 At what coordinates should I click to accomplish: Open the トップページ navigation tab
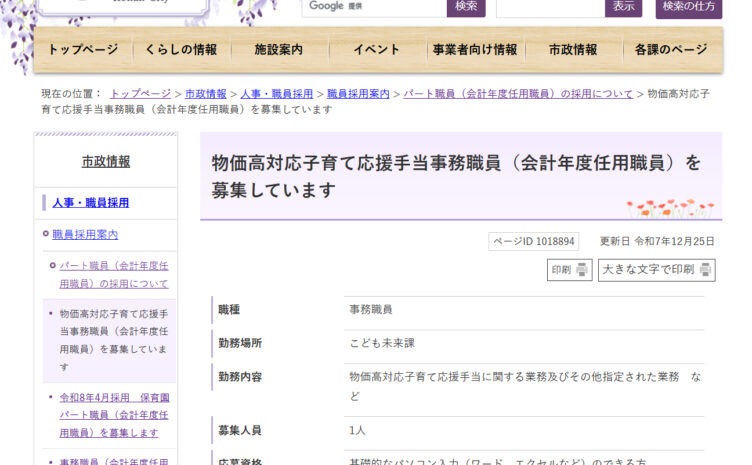pyautogui.click(x=83, y=50)
